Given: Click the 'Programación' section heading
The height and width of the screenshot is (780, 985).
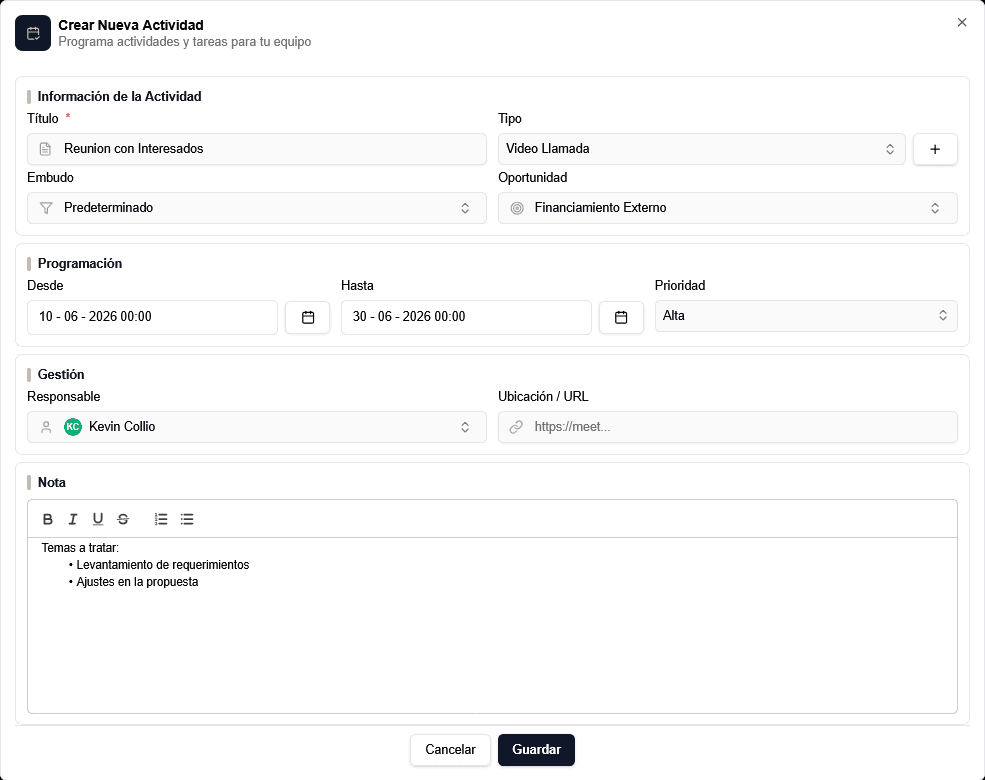Looking at the screenshot, I should pyautogui.click(x=80, y=263).
